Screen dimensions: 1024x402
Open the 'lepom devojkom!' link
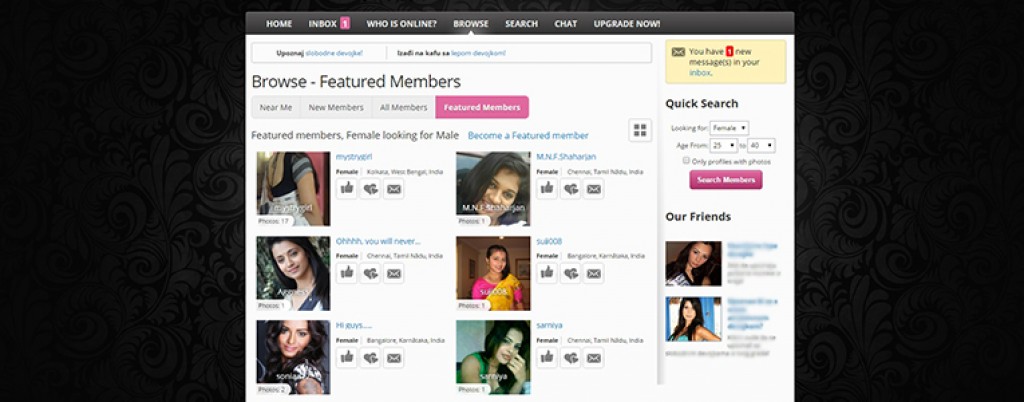pos(477,53)
